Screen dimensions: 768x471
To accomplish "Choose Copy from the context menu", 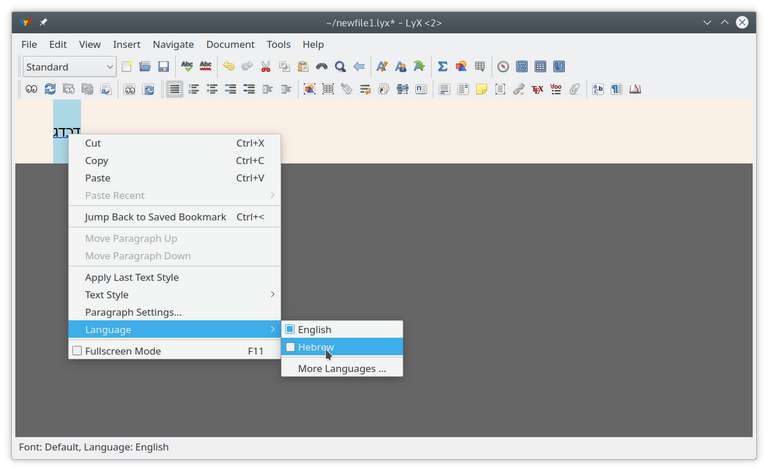I will [x=174, y=161].
